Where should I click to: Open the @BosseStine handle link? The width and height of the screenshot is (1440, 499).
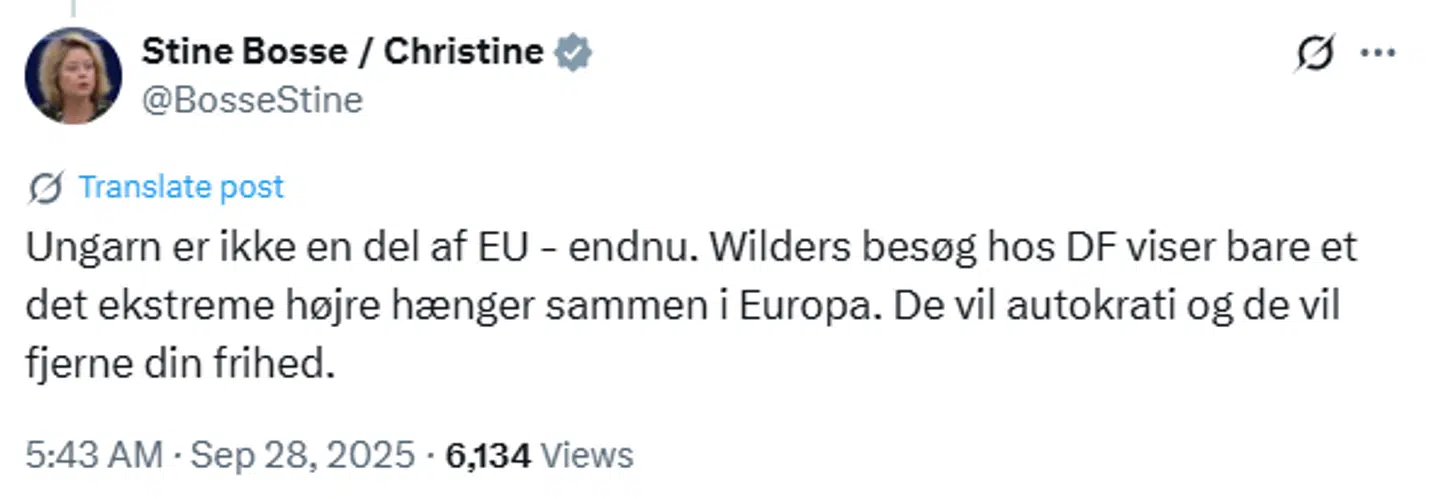pyautogui.click(x=252, y=100)
